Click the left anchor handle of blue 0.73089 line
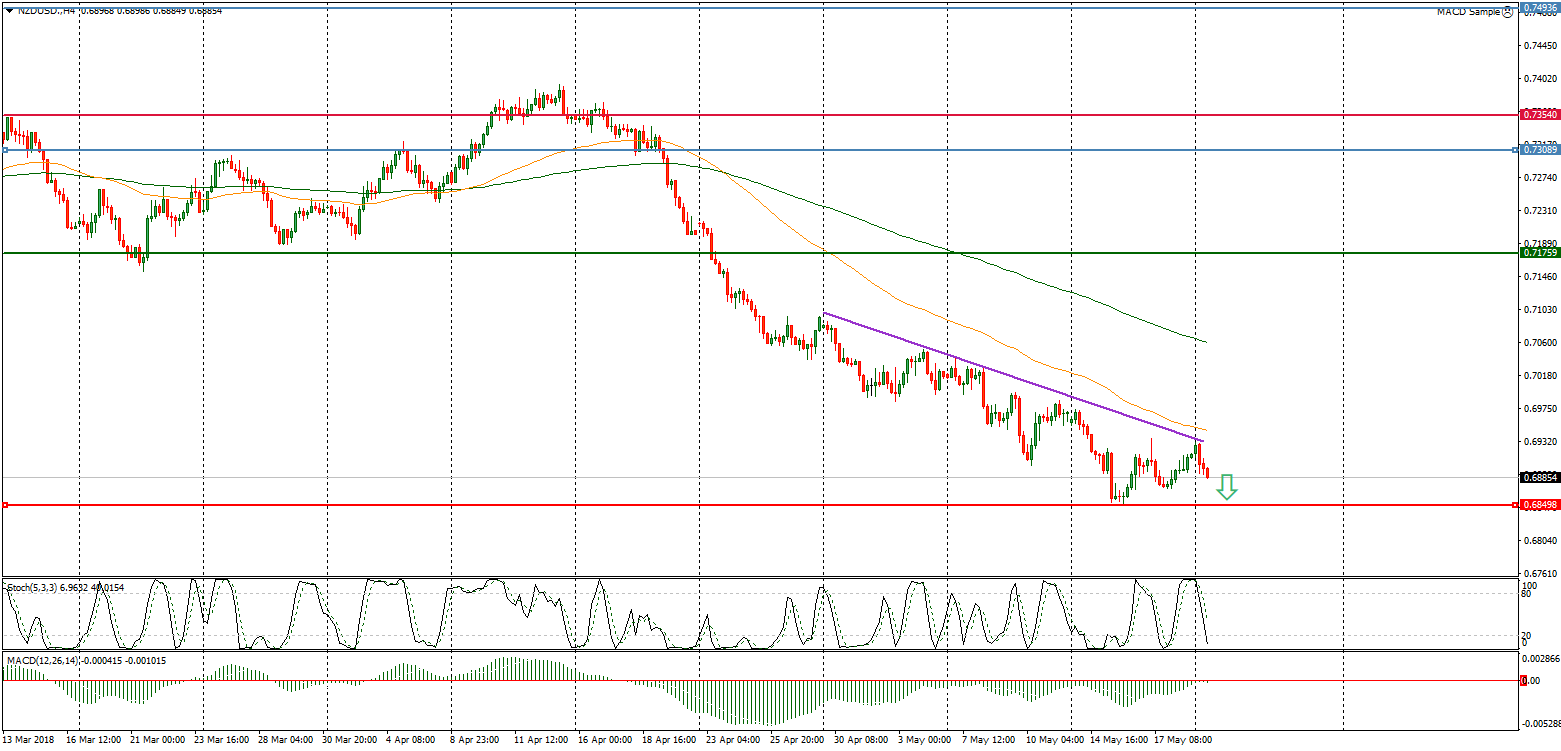Image resolution: width=1561 pixels, height=751 pixels. [x=5, y=150]
